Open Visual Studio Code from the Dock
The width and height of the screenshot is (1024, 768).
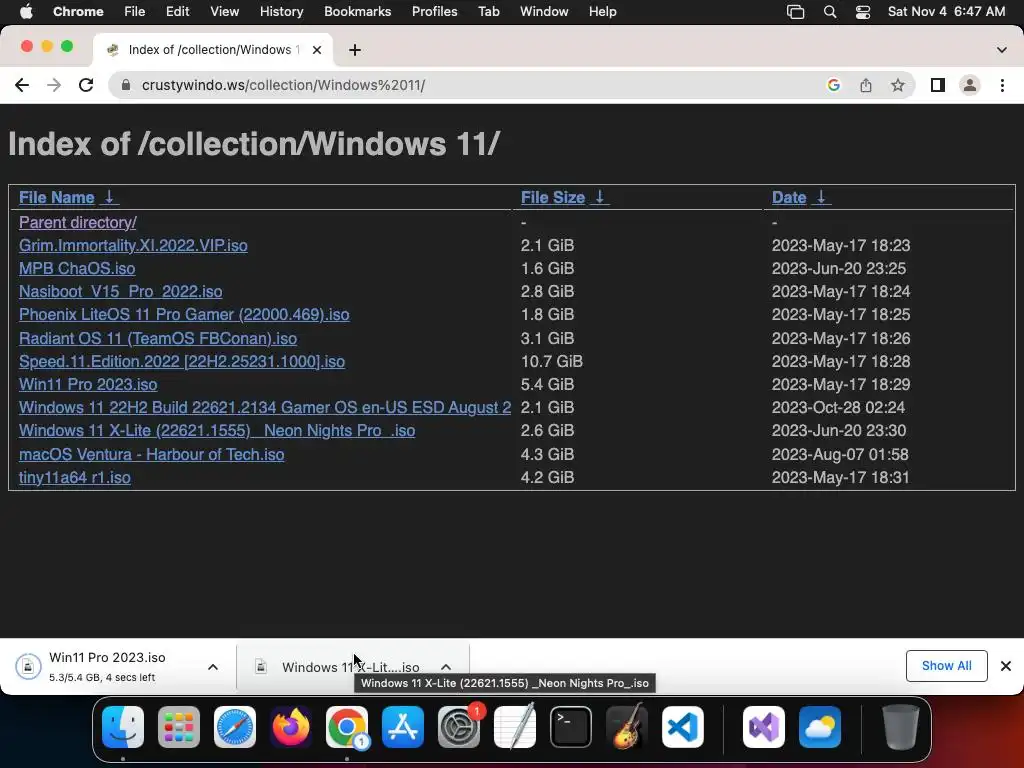[682, 727]
